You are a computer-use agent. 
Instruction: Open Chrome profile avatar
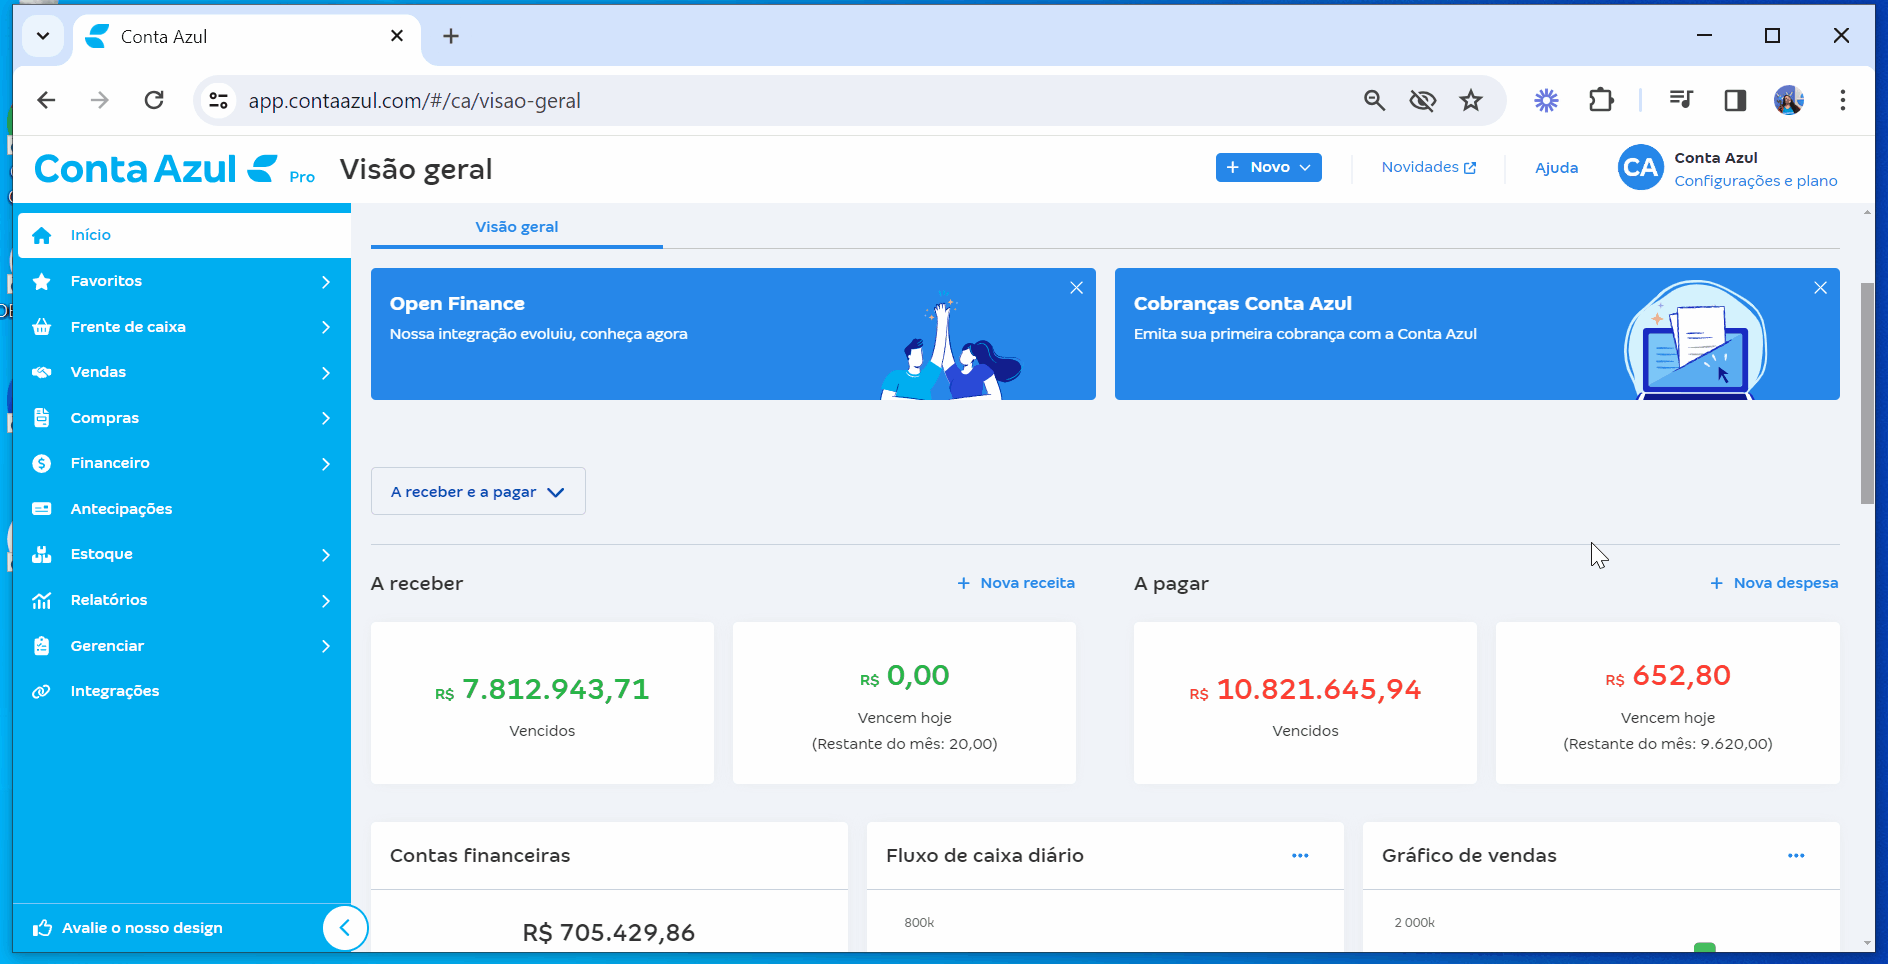(1789, 100)
